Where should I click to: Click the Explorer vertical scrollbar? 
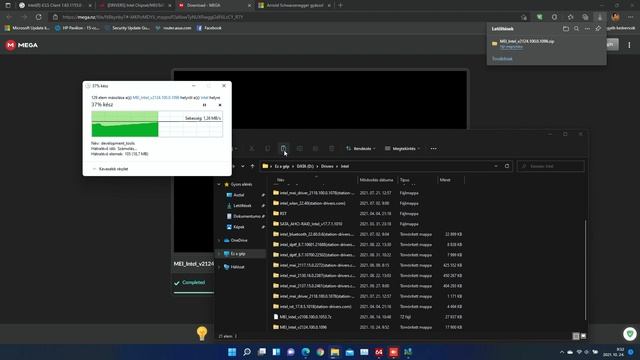585,269
